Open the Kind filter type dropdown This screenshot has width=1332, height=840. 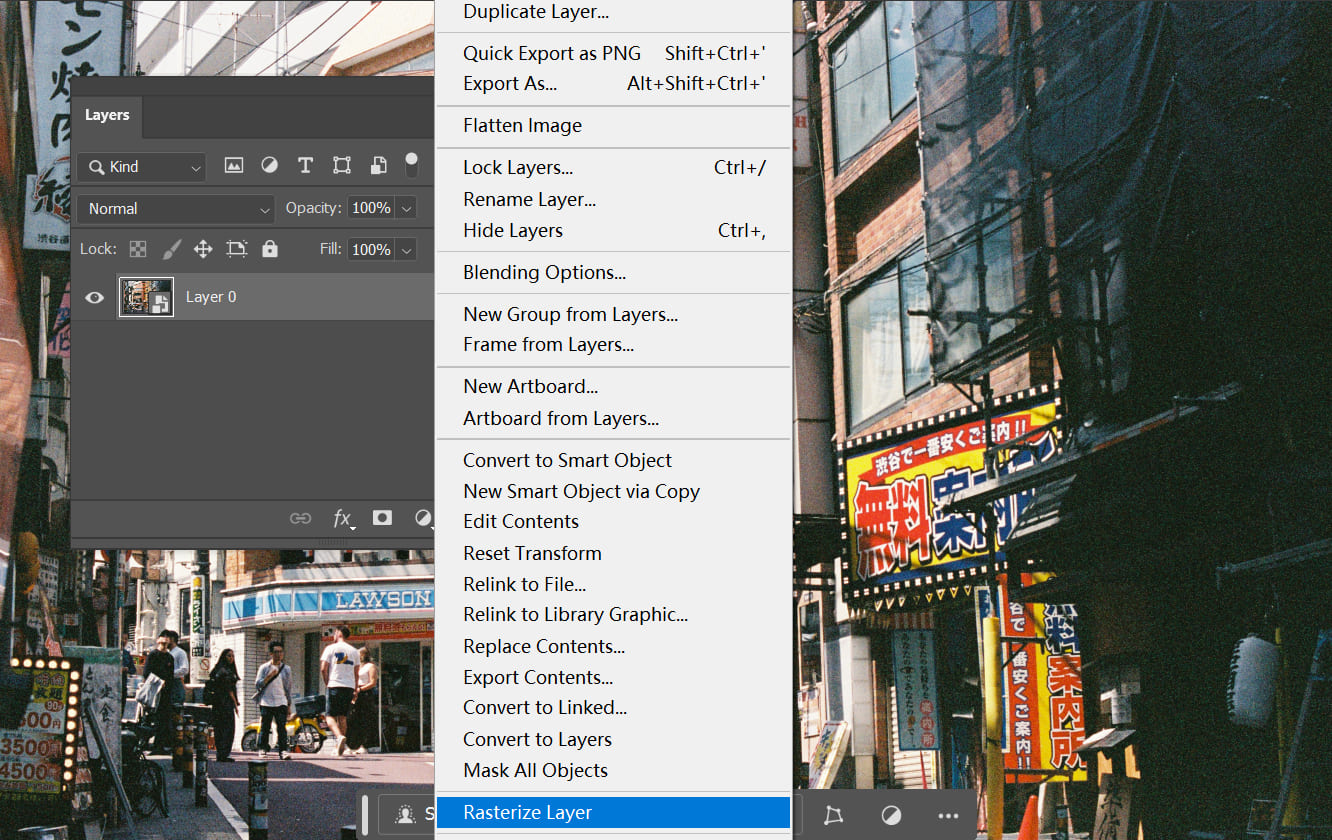click(141, 167)
